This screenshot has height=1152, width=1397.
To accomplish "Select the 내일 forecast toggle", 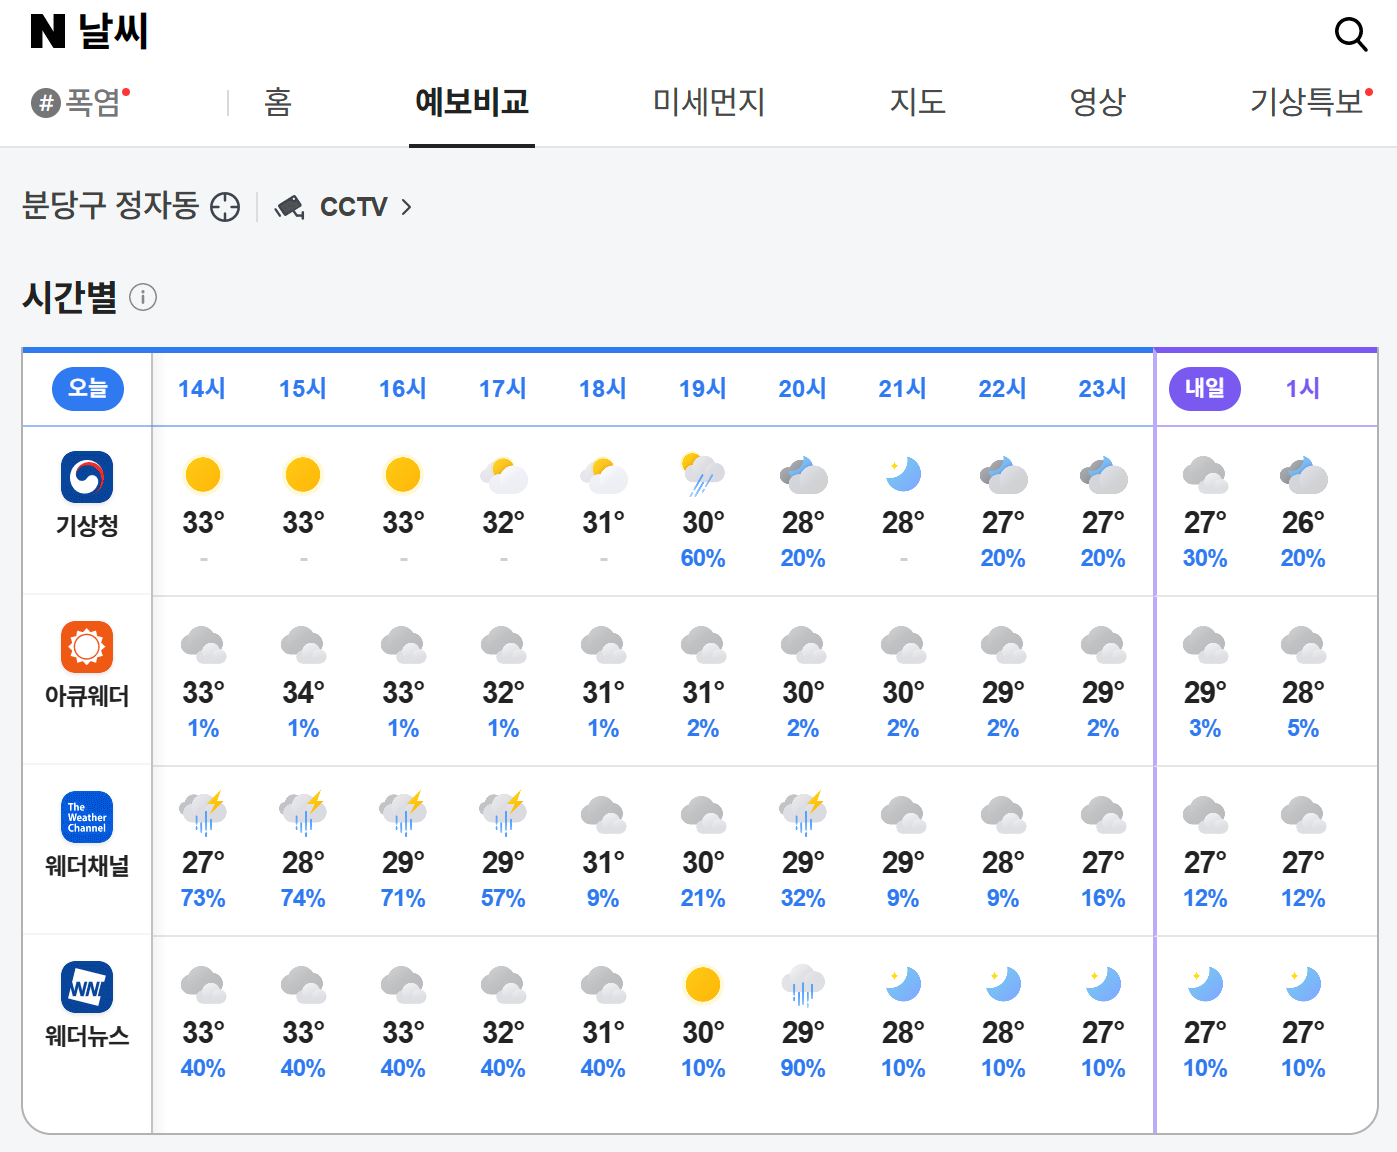I will click(1204, 389).
